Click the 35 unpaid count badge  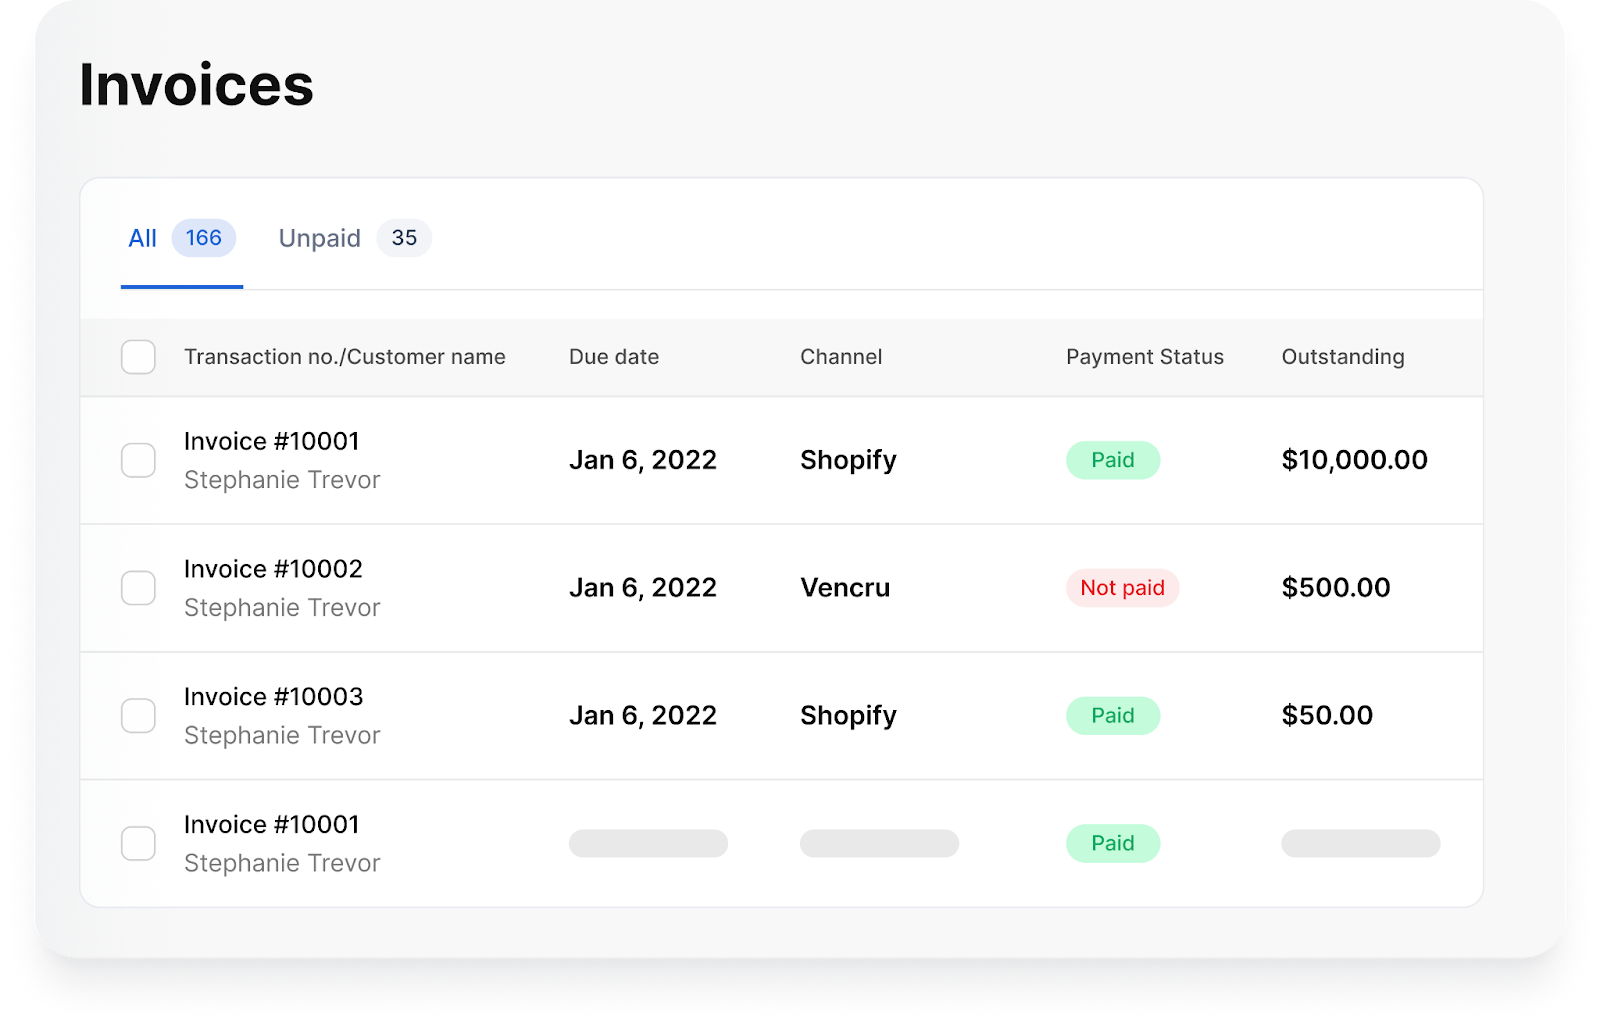(x=404, y=238)
